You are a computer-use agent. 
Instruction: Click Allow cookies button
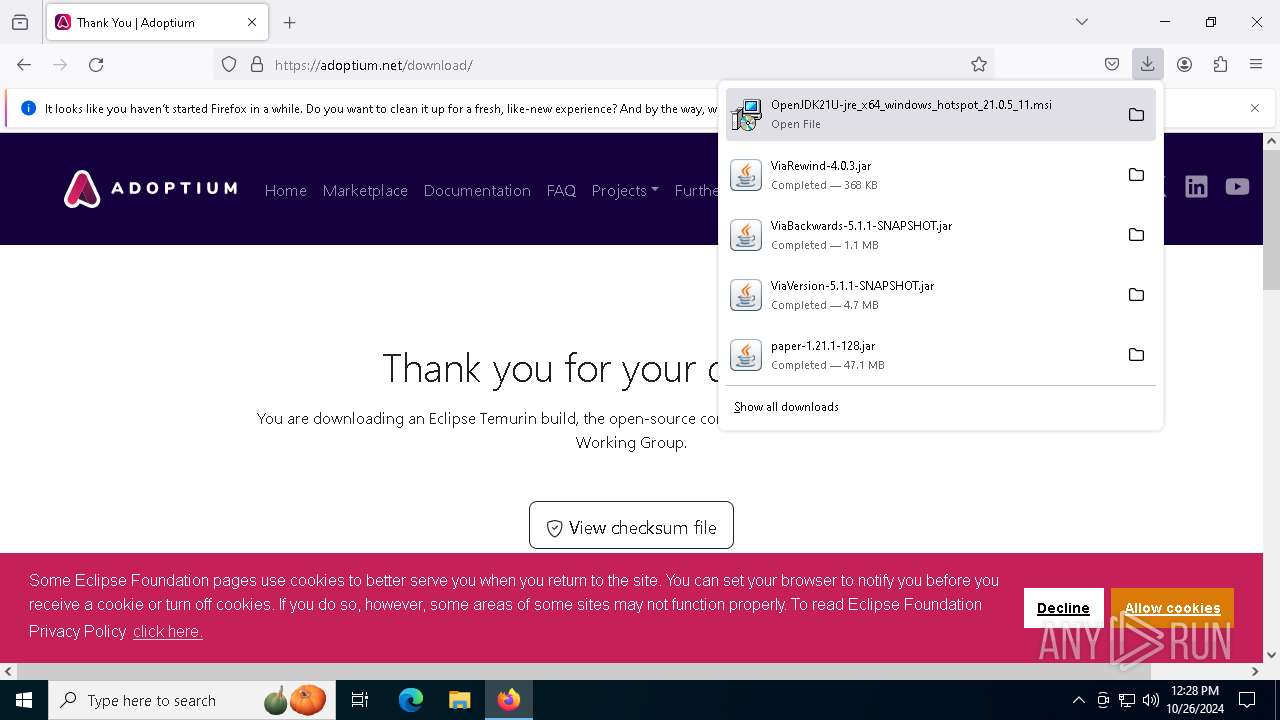pos(1172,608)
